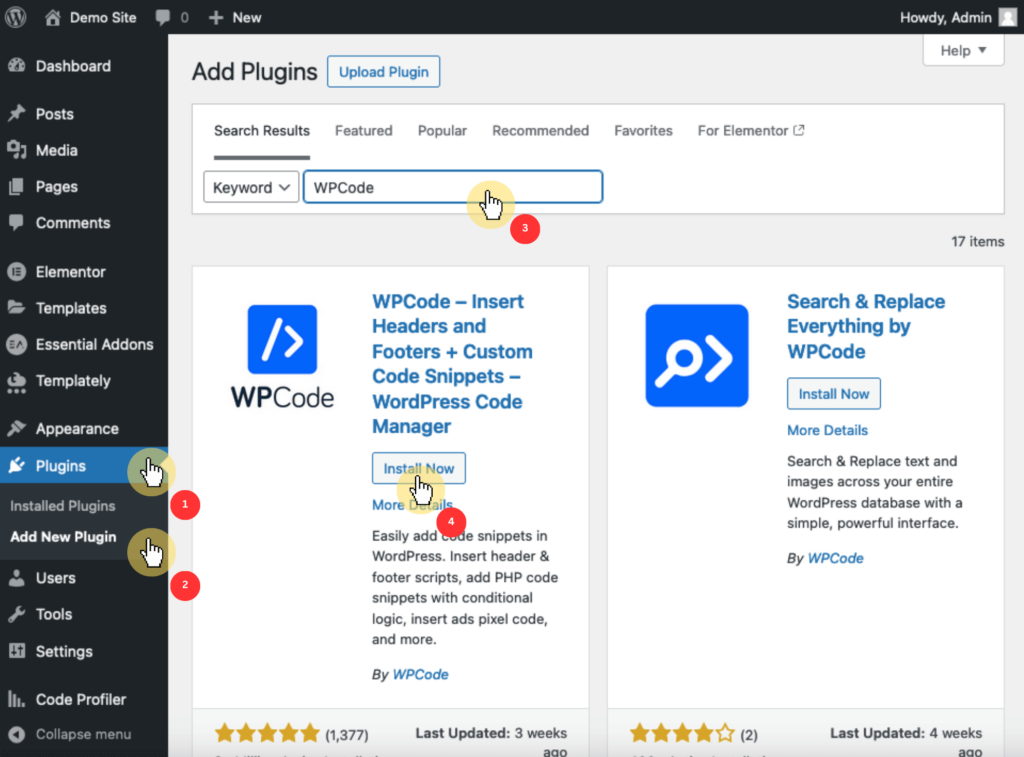Switch to the Search Results tab
The height and width of the screenshot is (757, 1024).
(x=262, y=131)
